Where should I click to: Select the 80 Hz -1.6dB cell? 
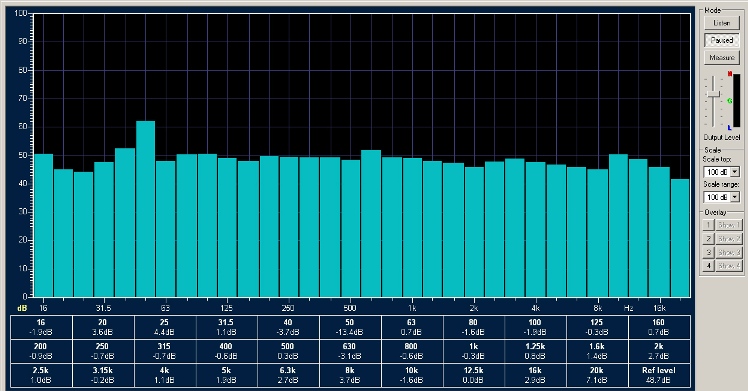473,327
